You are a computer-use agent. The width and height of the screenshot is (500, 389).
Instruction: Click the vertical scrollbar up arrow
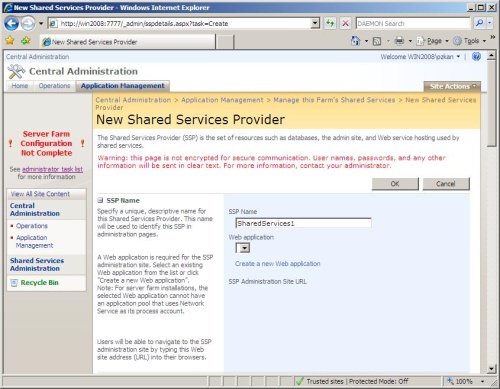pos(491,55)
